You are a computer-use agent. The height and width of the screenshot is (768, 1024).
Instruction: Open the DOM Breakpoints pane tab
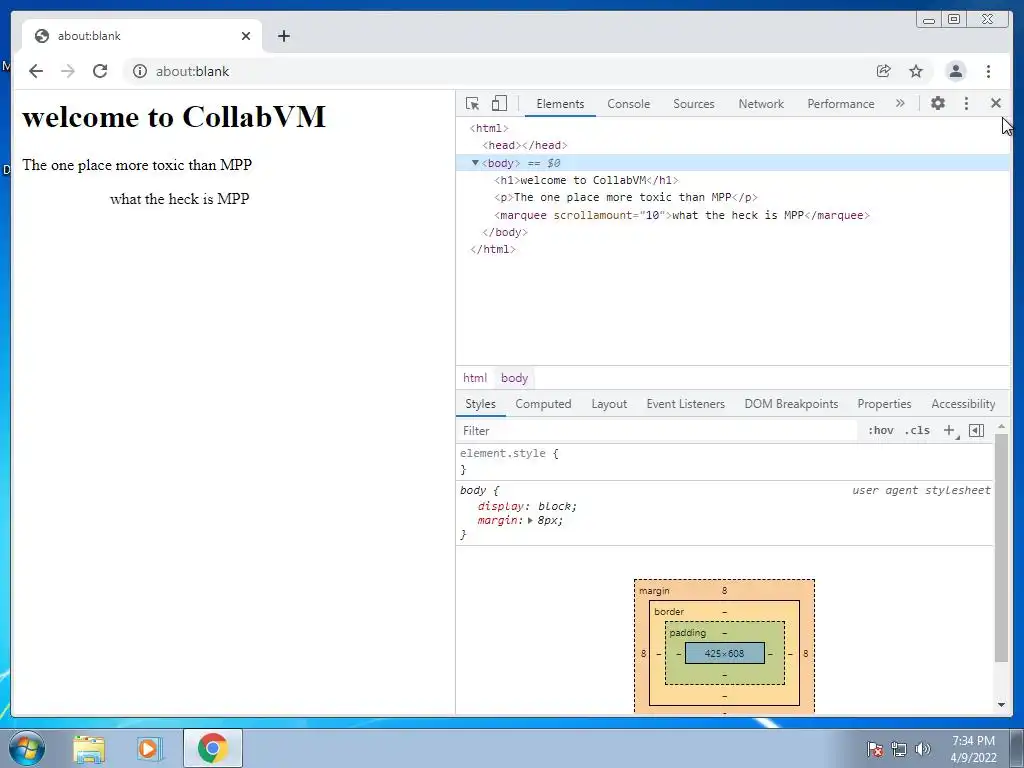(x=791, y=404)
